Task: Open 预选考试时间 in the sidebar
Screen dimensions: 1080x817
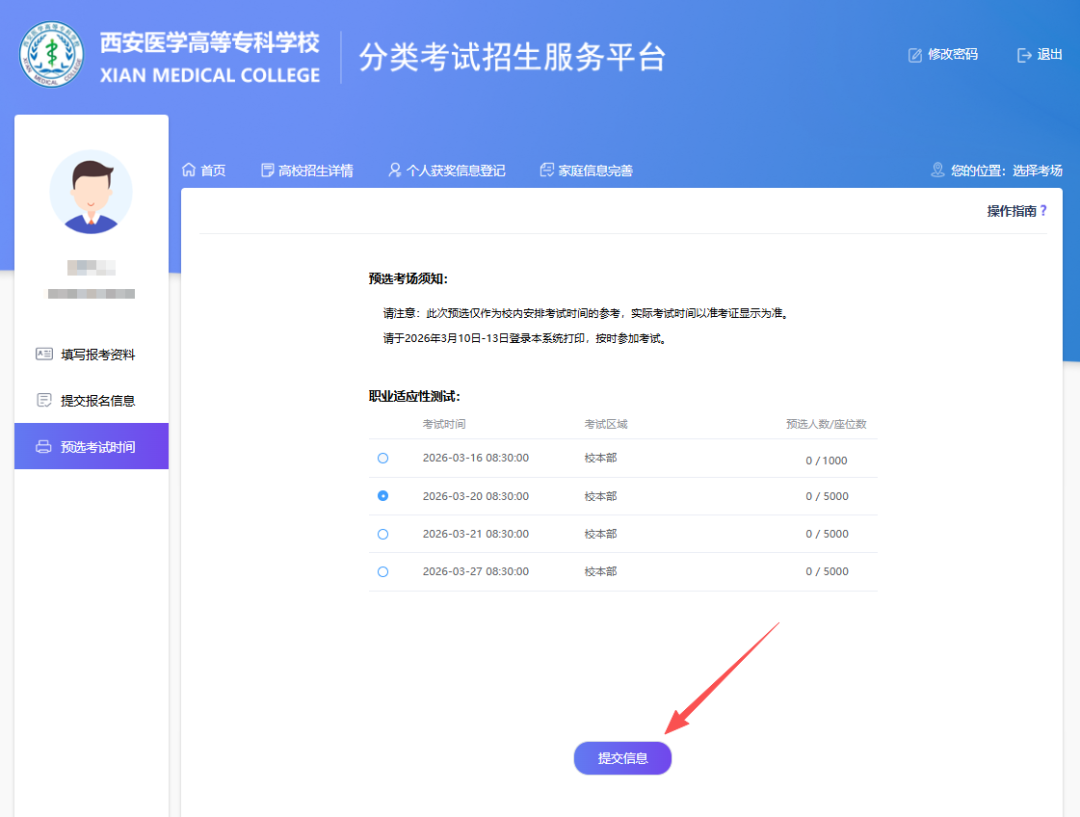Action: pyautogui.click(x=97, y=447)
